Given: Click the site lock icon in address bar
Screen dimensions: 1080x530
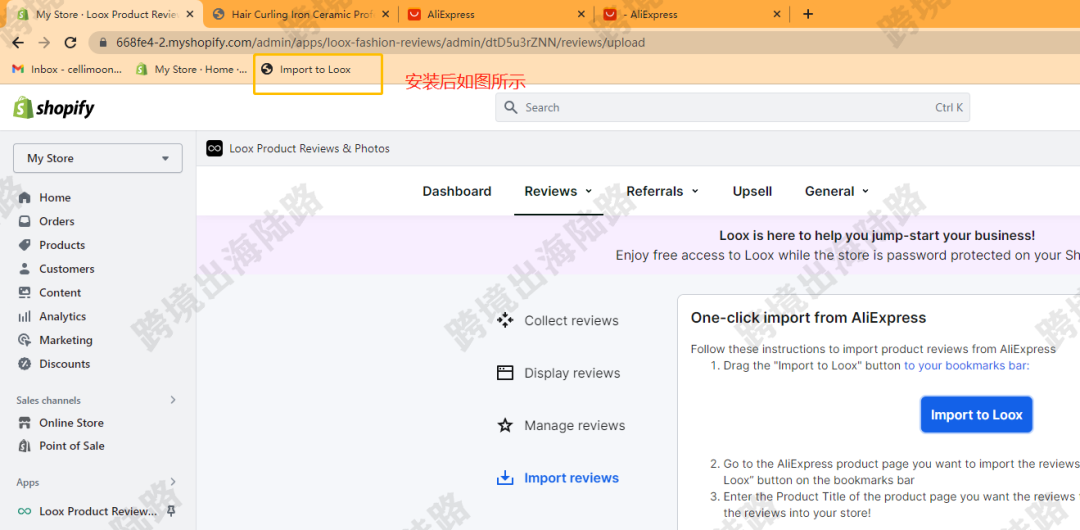Looking at the screenshot, I should coord(103,43).
